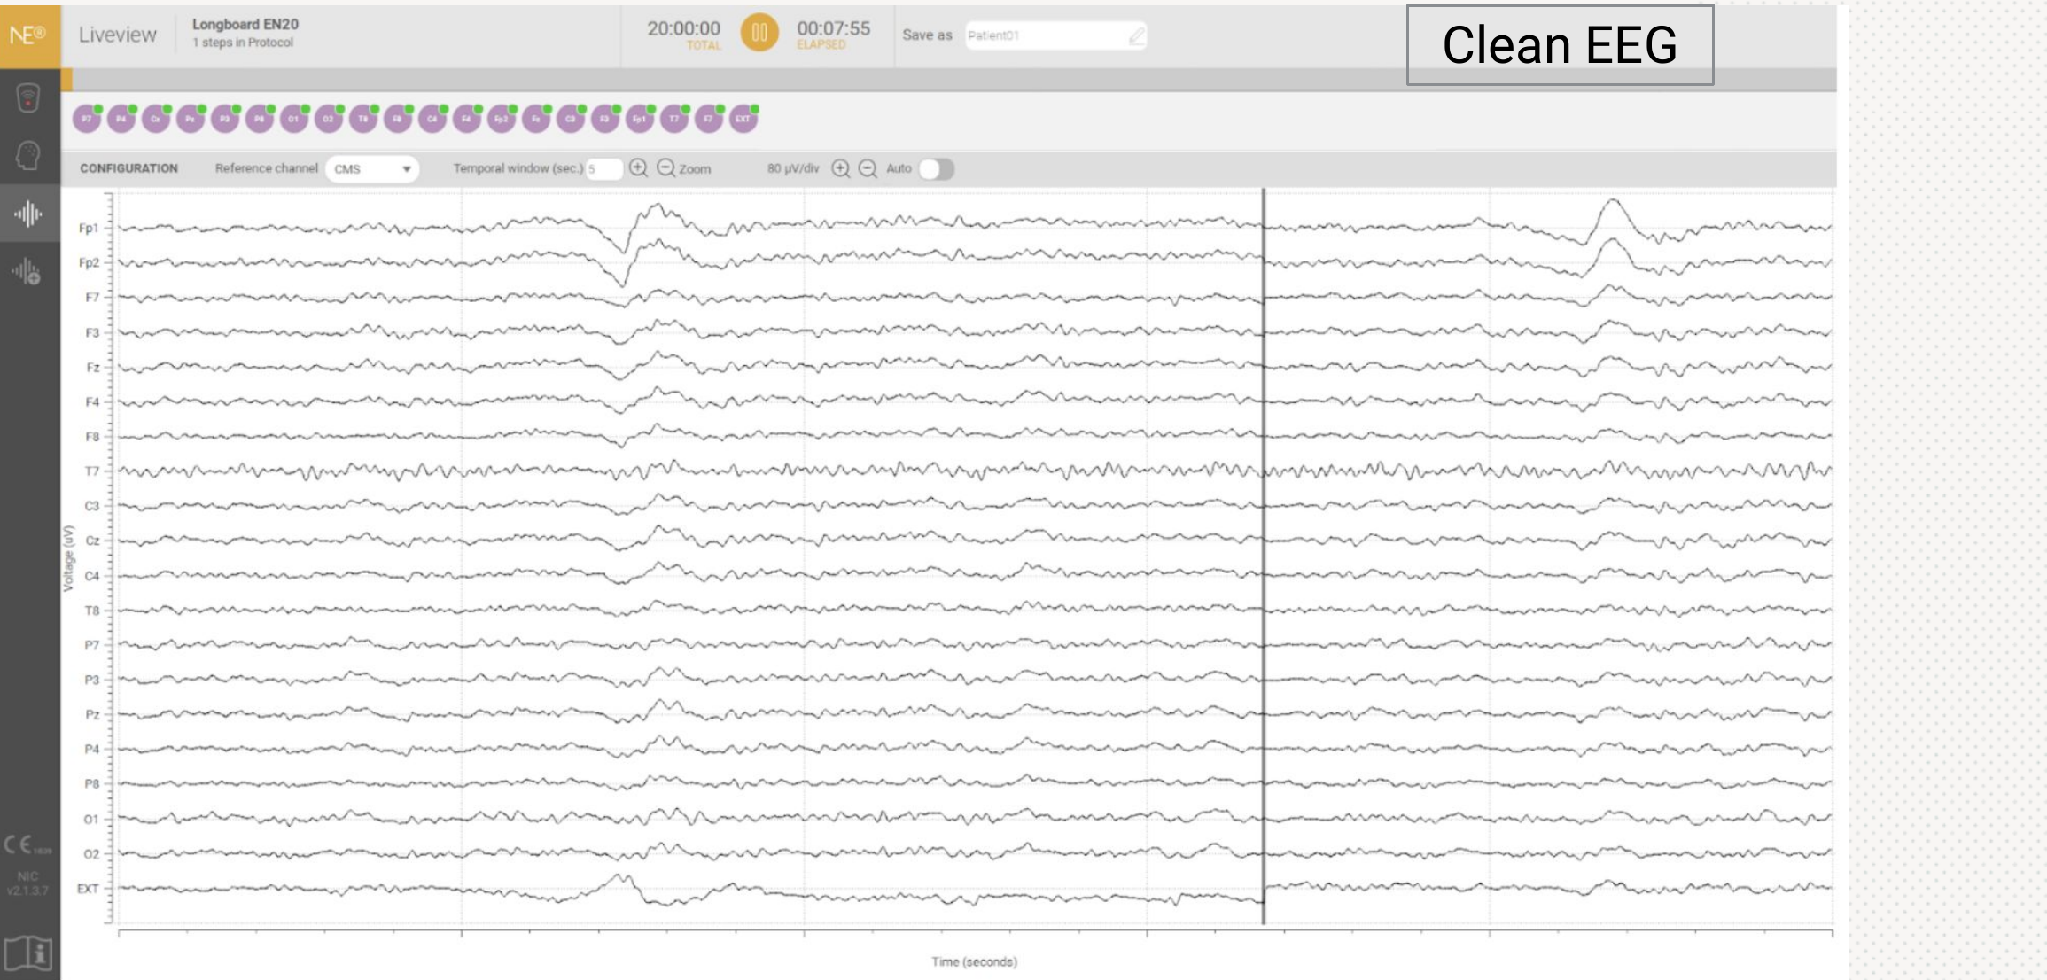Select the F3 electrode quality indicator

[x=605, y=119]
